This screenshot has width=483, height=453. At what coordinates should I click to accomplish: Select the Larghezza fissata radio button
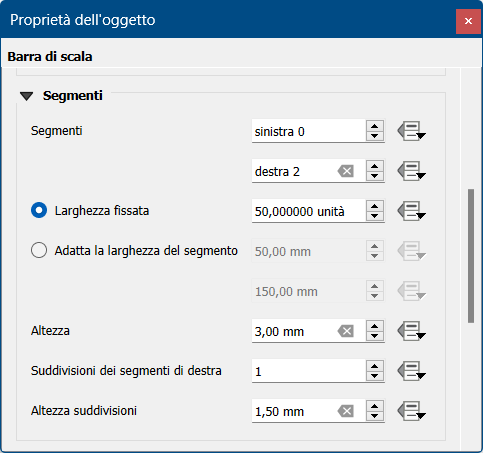pyautogui.click(x=39, y=210)
